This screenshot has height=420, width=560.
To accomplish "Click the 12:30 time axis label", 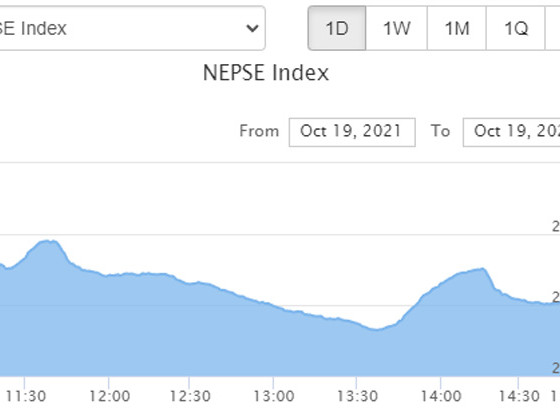I will [190, 396].
